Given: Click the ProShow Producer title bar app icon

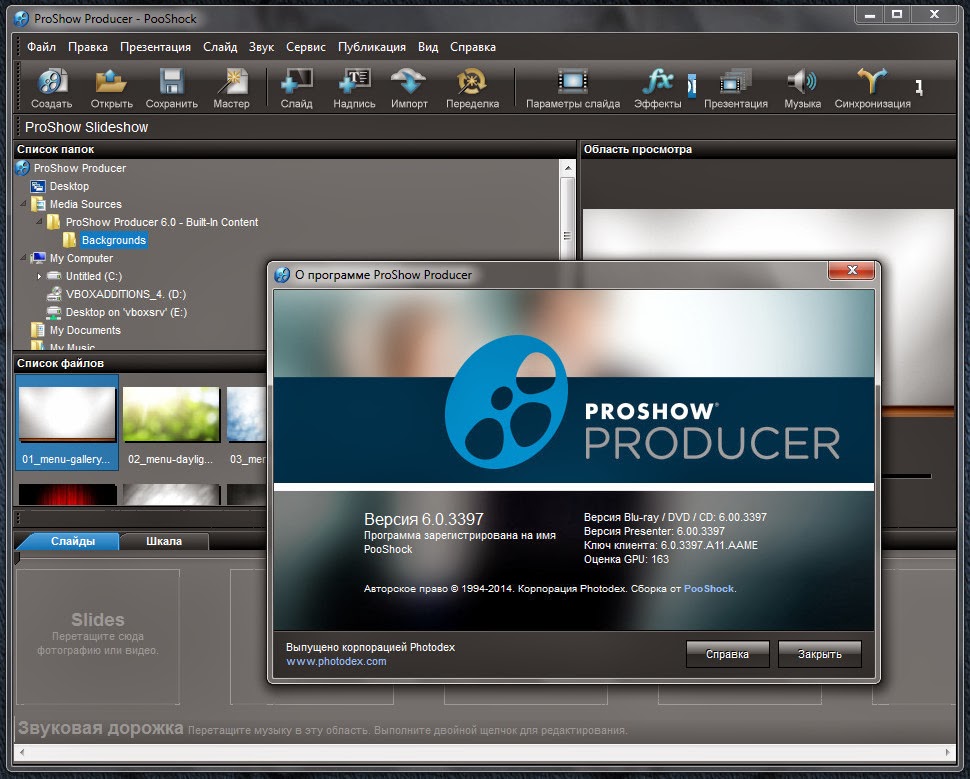Looking at the screenshot, I should (22, 19).
